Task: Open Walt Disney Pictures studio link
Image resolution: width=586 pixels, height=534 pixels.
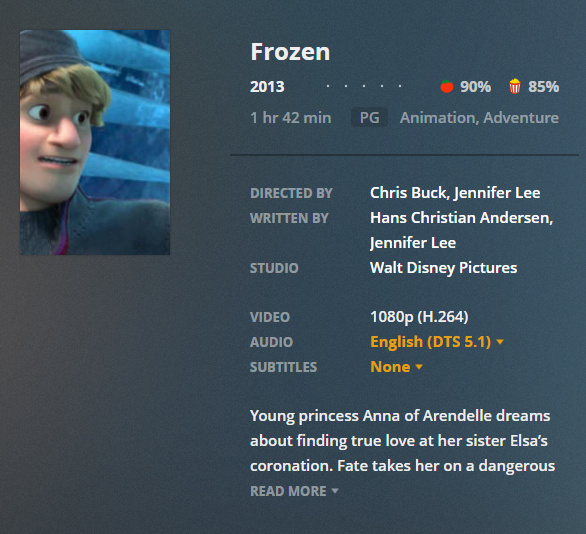Action: click(x=444, y=268)
